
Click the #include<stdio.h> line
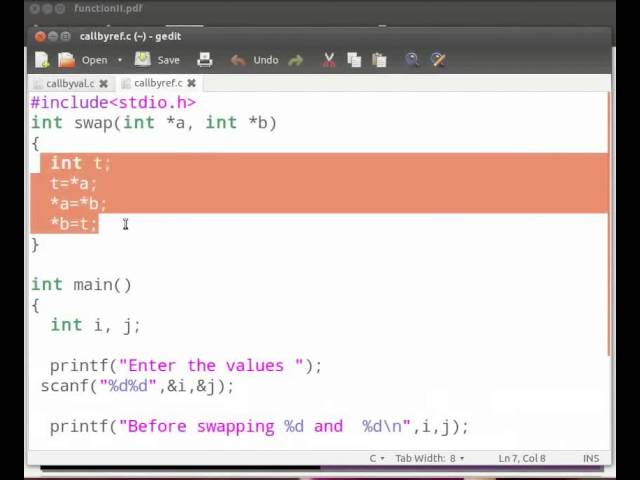pos(113,102)
